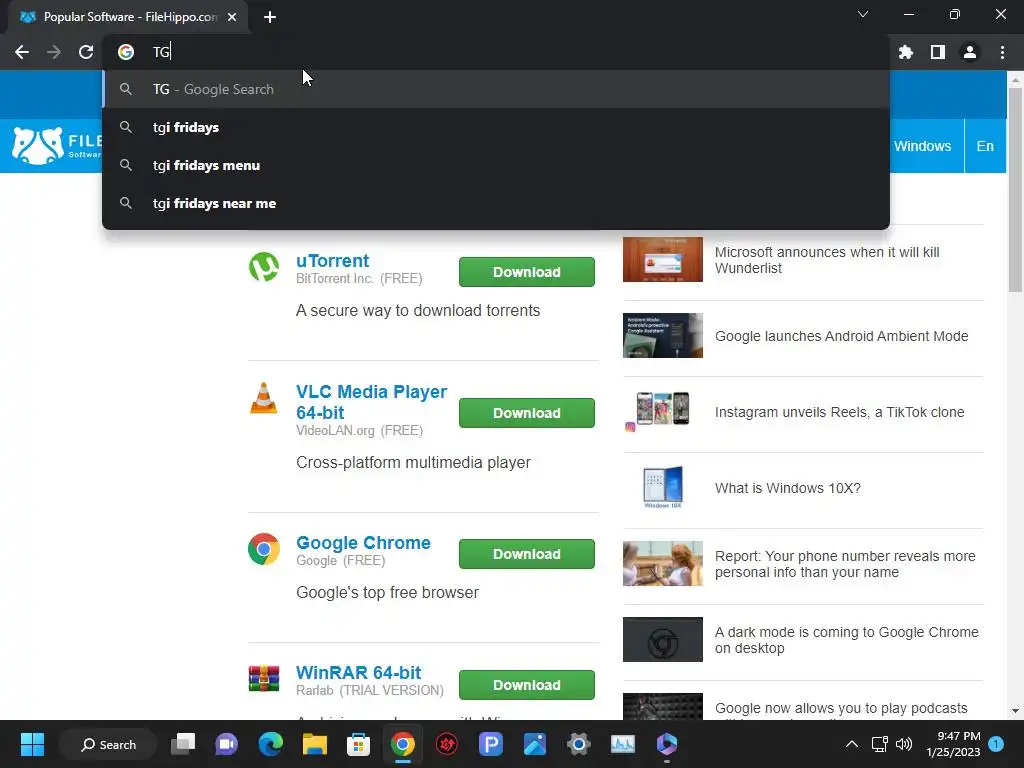Download Google Chrome
This screenshot has height=768, width=1024.
(526, 554)
